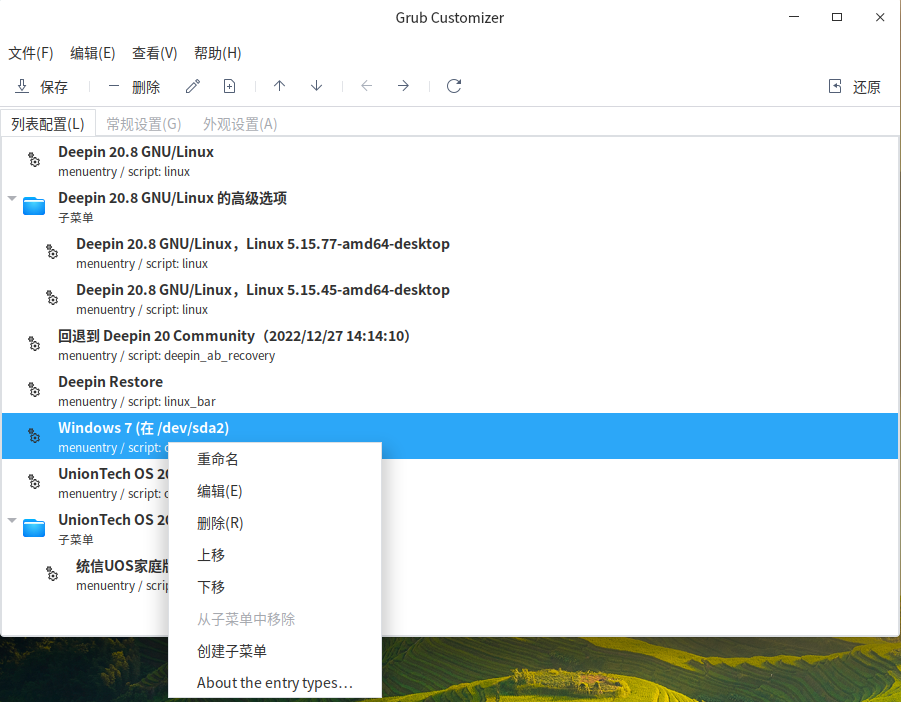The height and width of the screenshot is (702, 901).
Task: Switch to 外观设置(A) tab
Action: click(240, 124)
